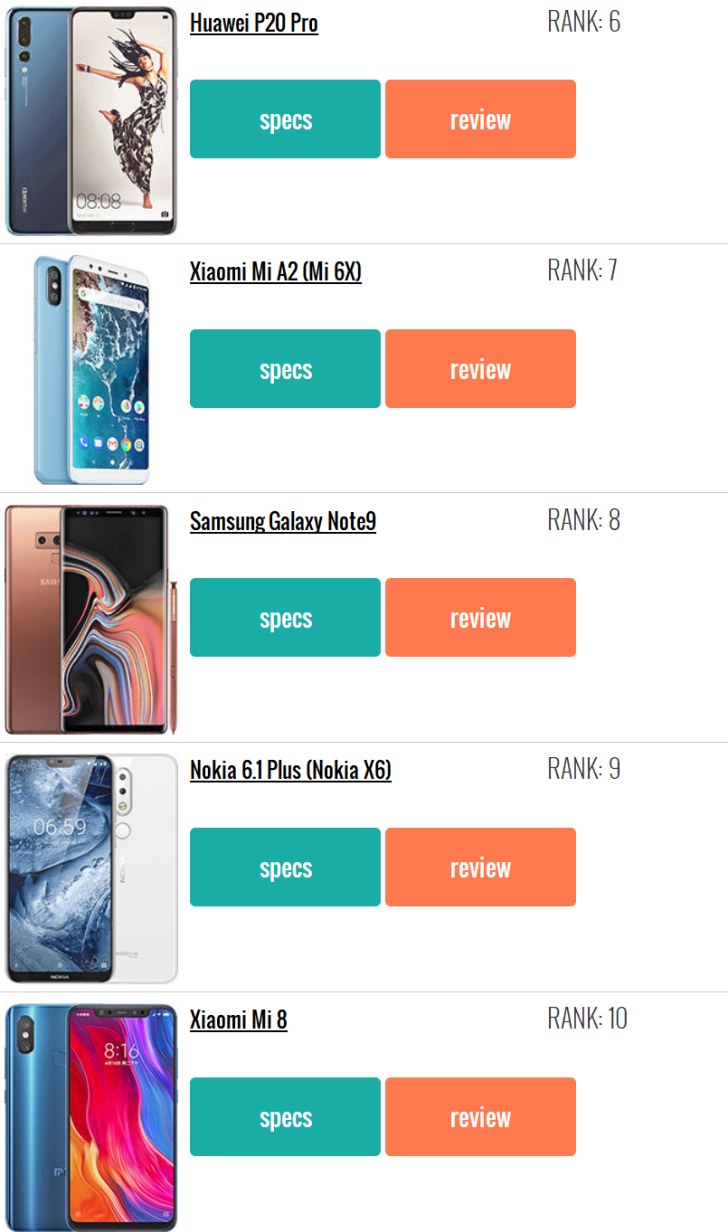
Task: Click the Xiaomi Mi A2 phone thumbnail
Action: [92, 370]
